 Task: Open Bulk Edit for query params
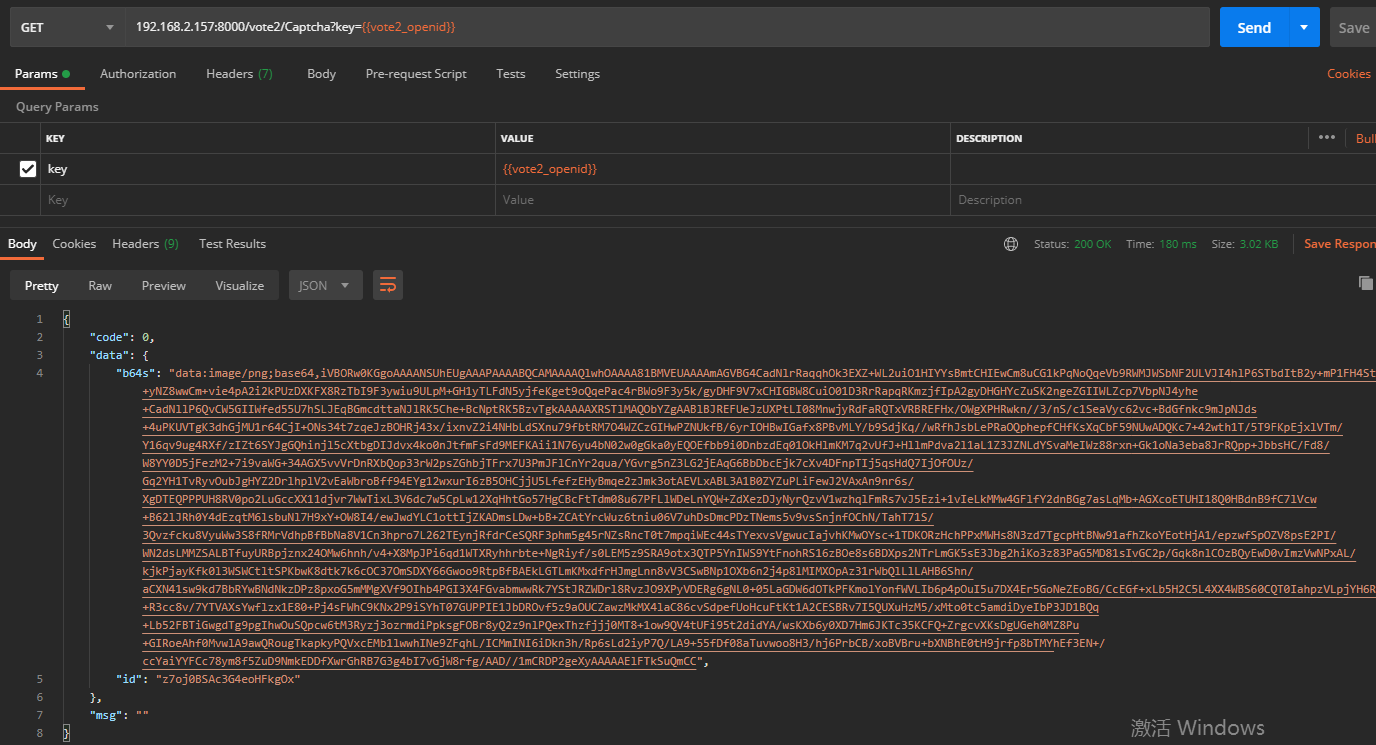pyautogui.click(x=1364, y=138)
